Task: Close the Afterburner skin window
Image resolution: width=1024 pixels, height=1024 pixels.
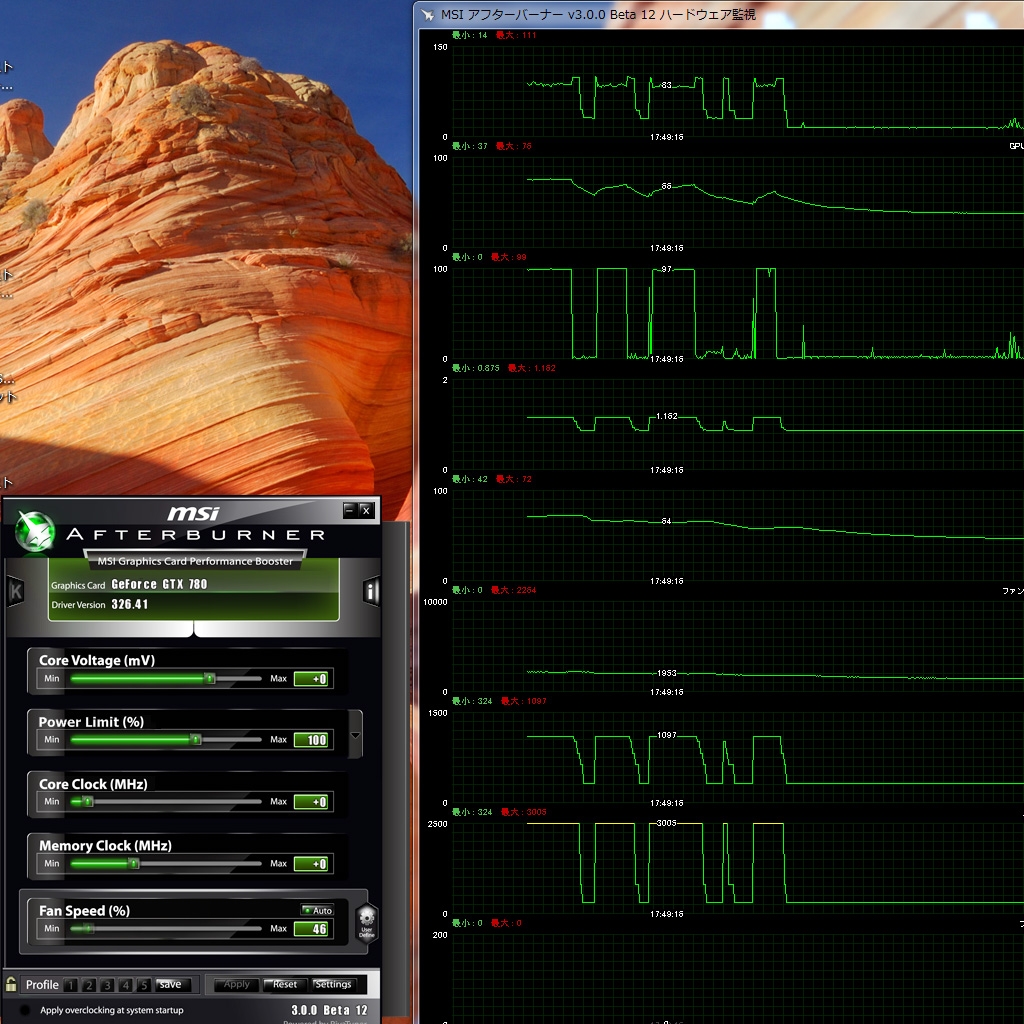Action: (366, 510)
